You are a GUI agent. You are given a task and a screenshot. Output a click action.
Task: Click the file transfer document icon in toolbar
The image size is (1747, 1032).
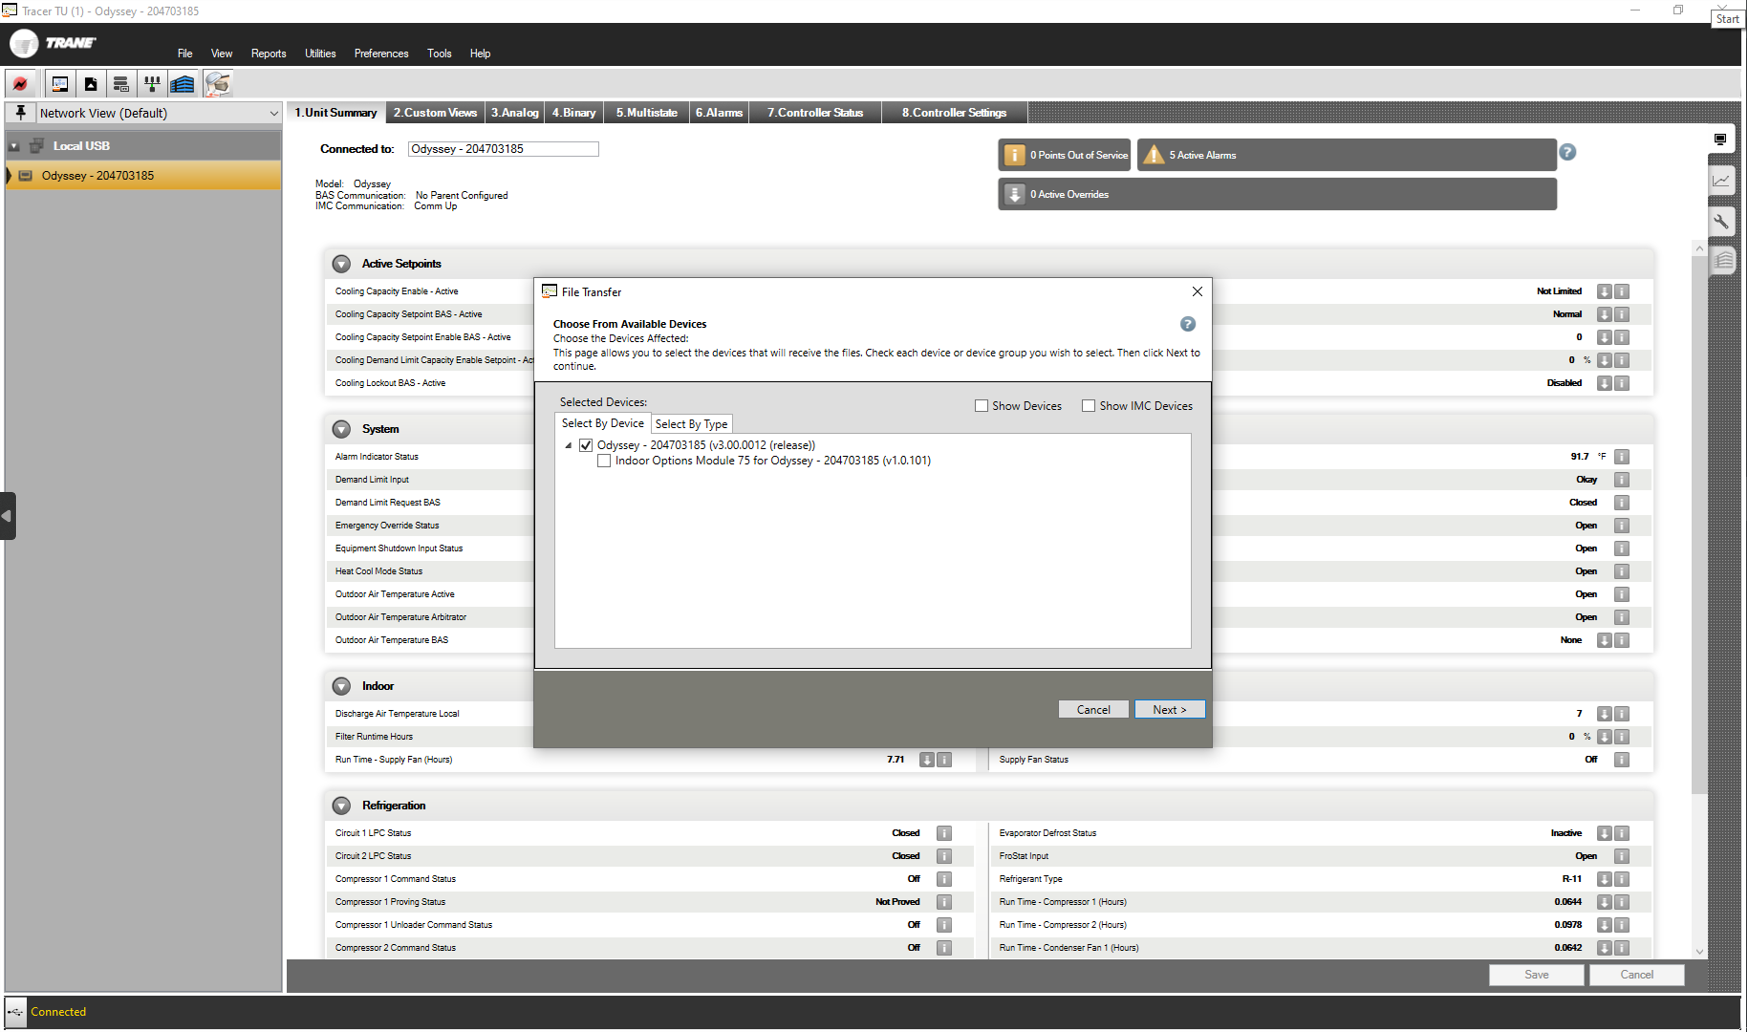click(91, 84)
